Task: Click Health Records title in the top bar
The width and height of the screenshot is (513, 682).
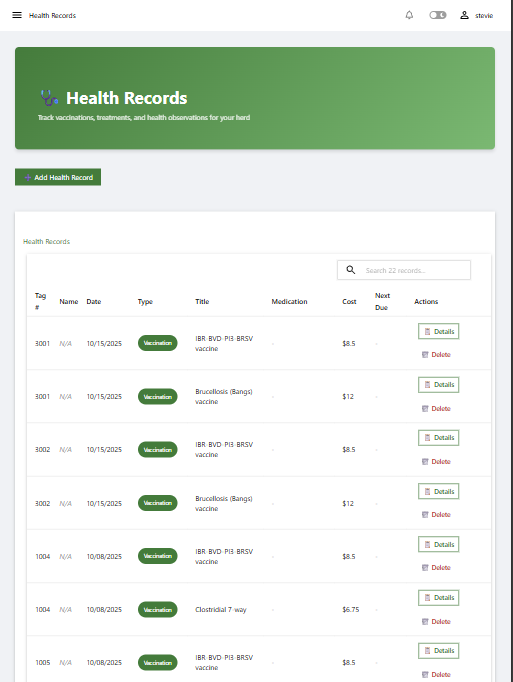Action: [52, 15]
